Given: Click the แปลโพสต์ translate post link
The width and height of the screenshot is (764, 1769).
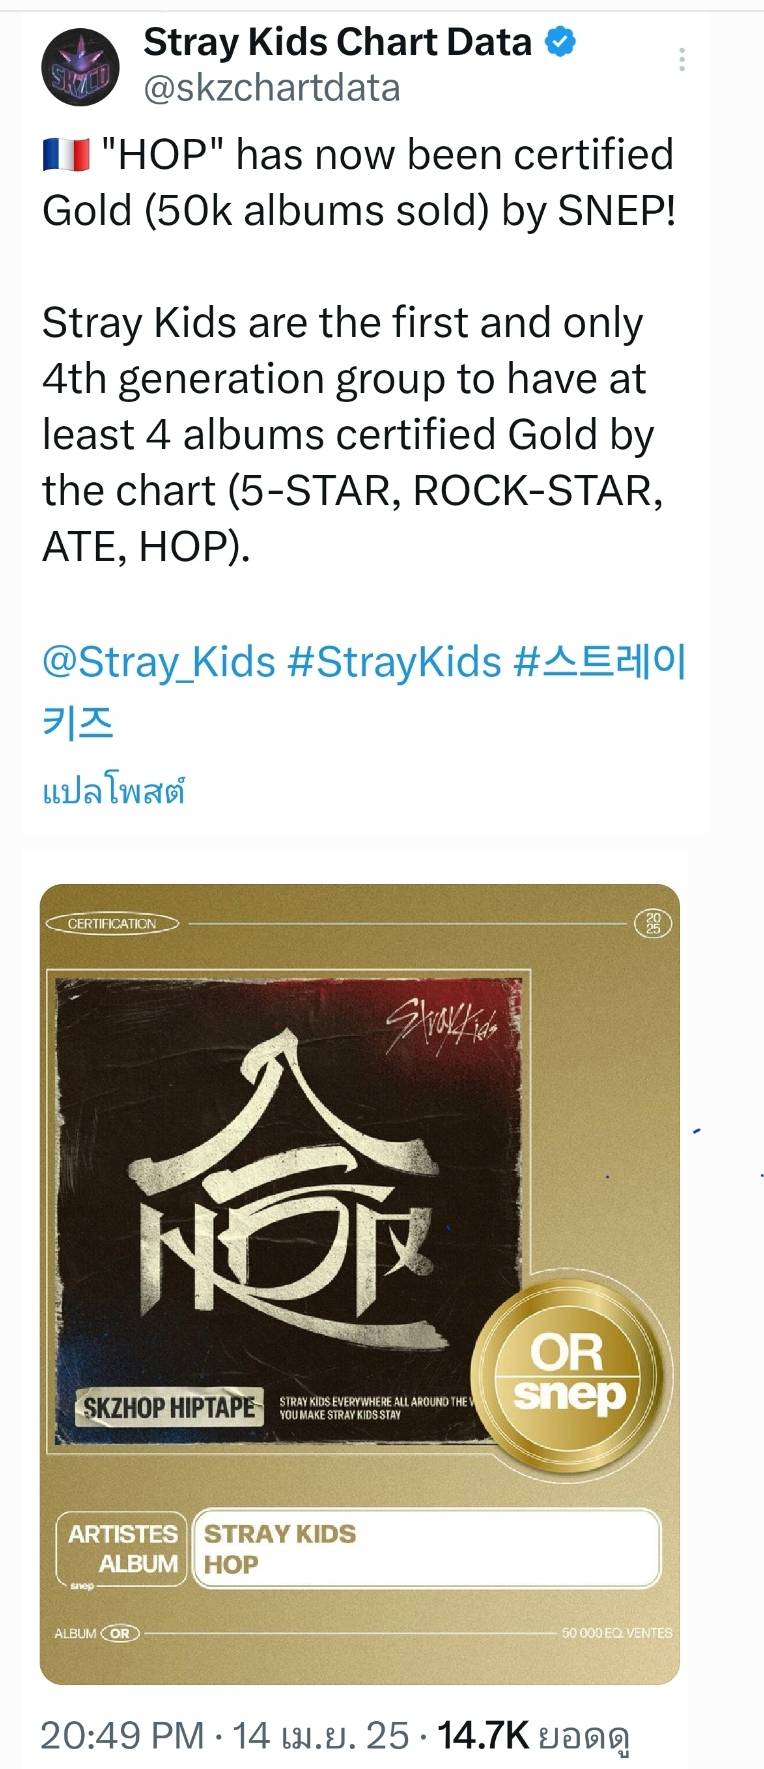Looking at the screenshot, I should point(113,792).
